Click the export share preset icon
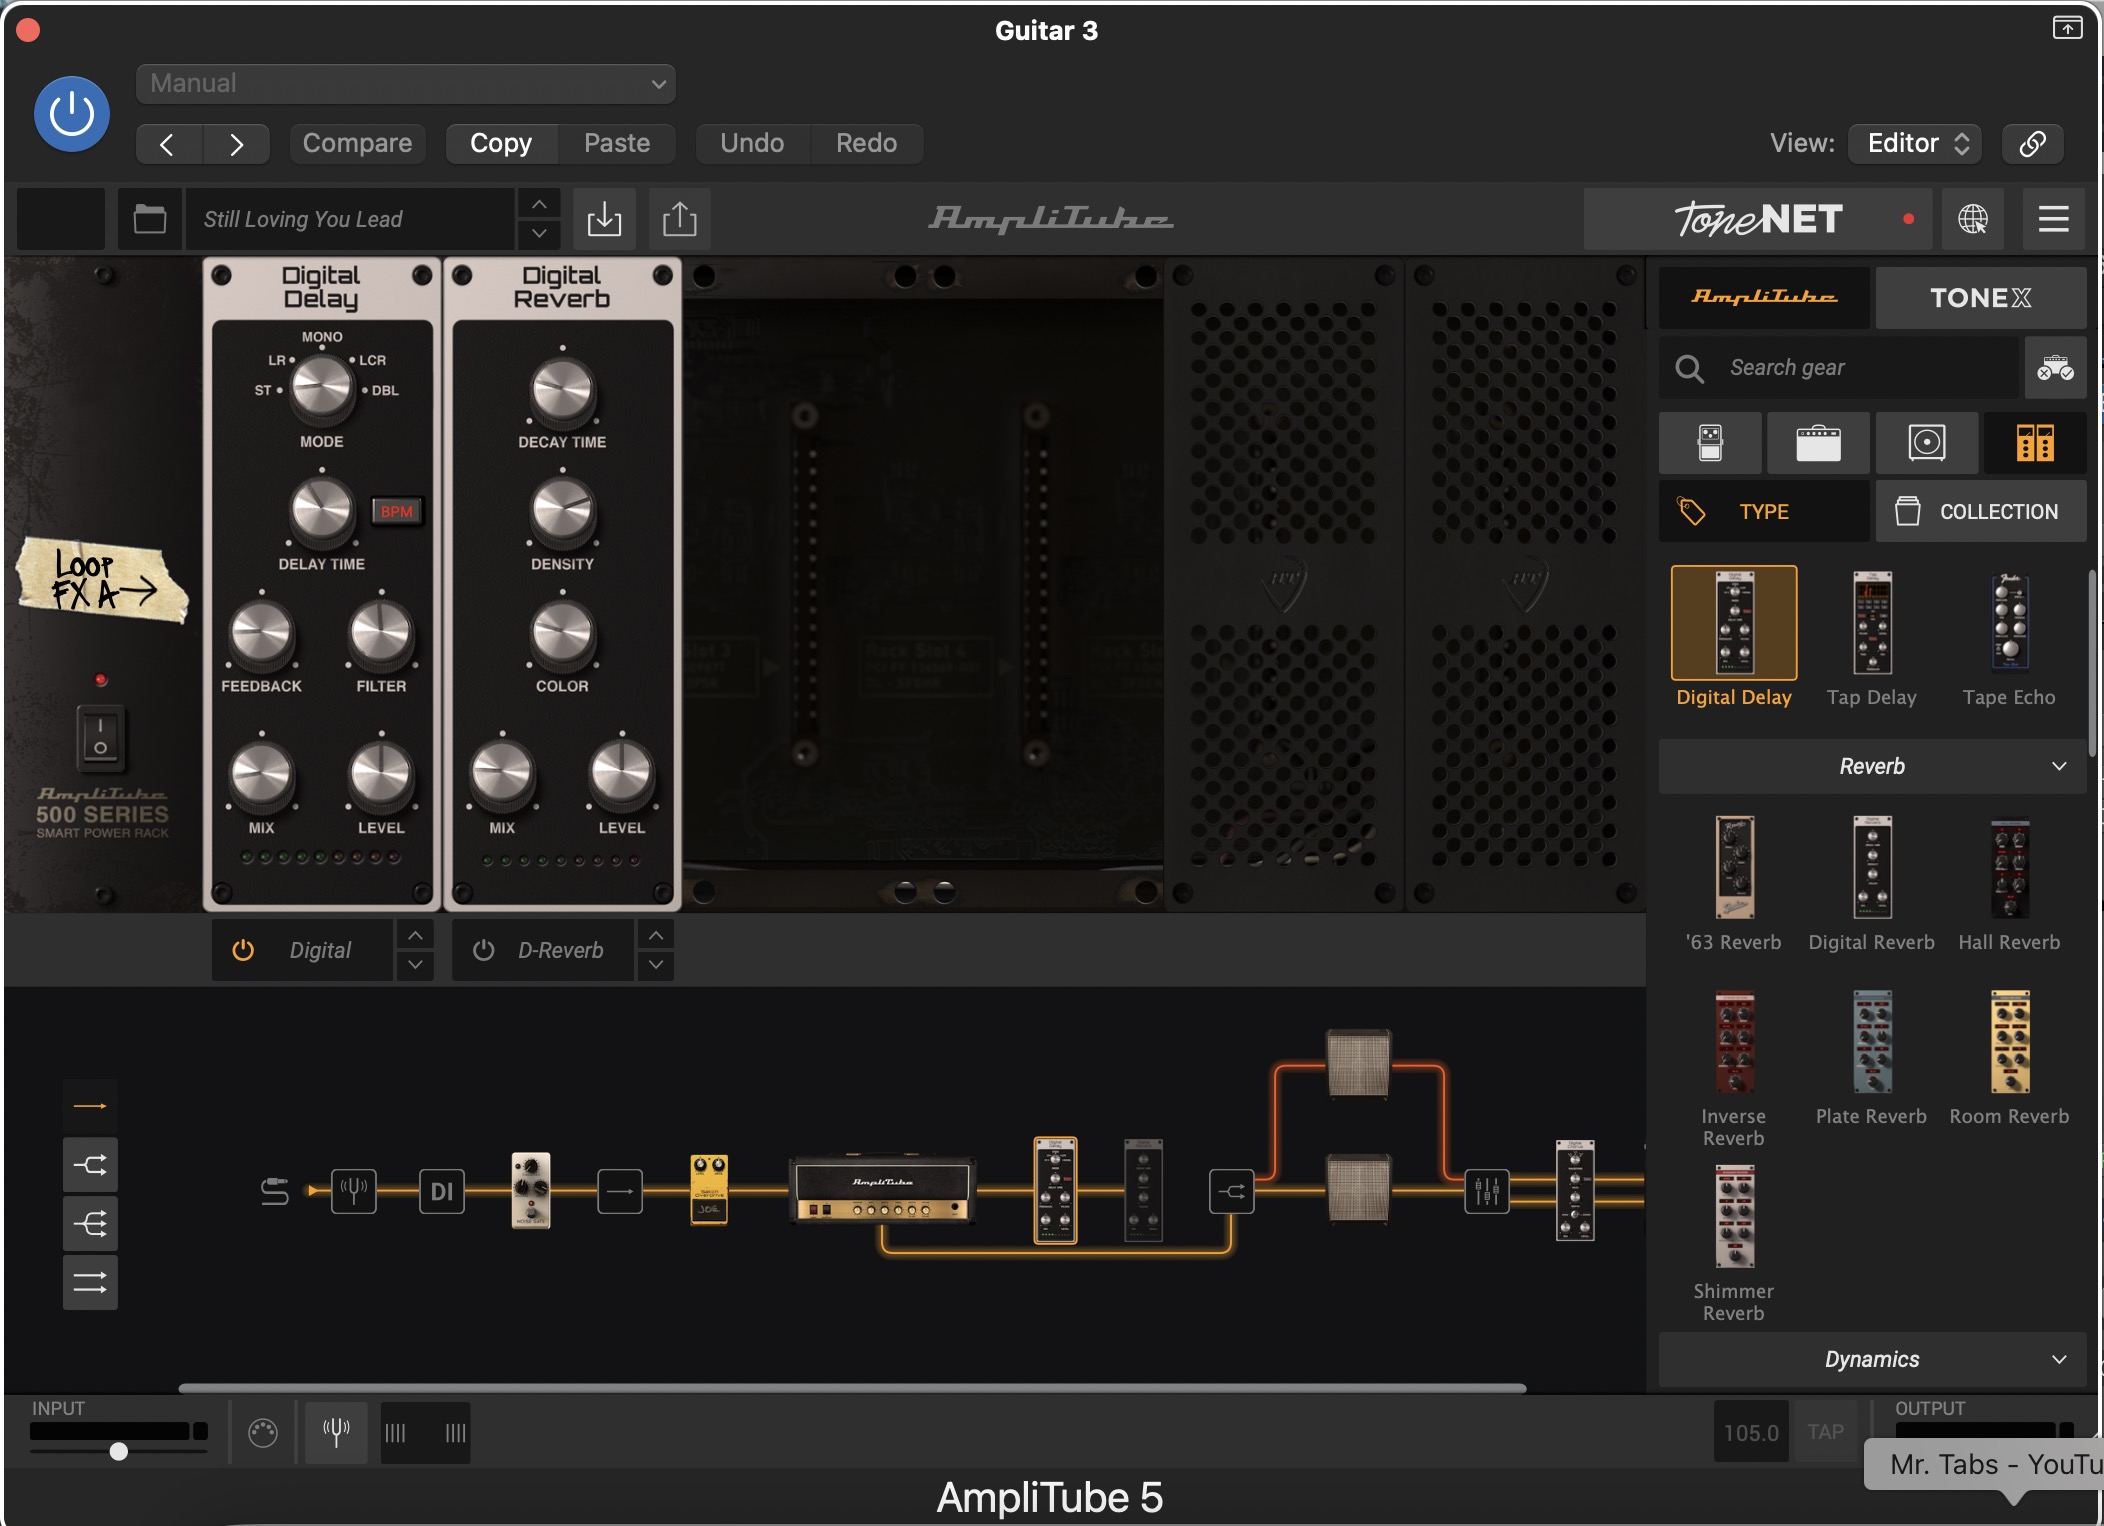 [680, 218]
